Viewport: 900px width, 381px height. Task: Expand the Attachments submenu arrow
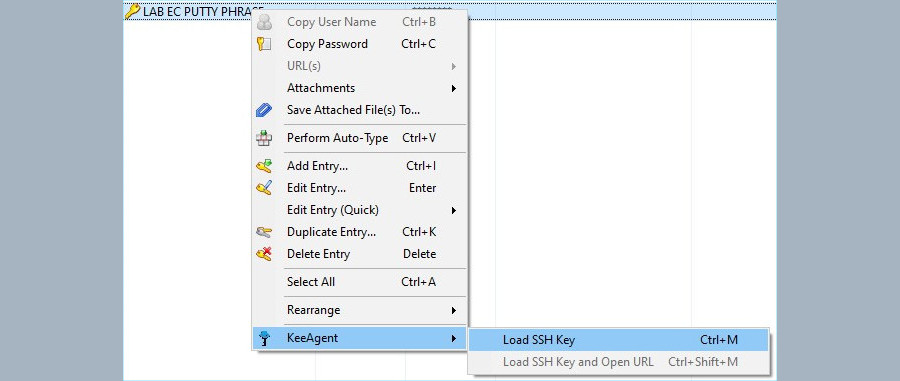pyautogui.click(x=453, y=88)
